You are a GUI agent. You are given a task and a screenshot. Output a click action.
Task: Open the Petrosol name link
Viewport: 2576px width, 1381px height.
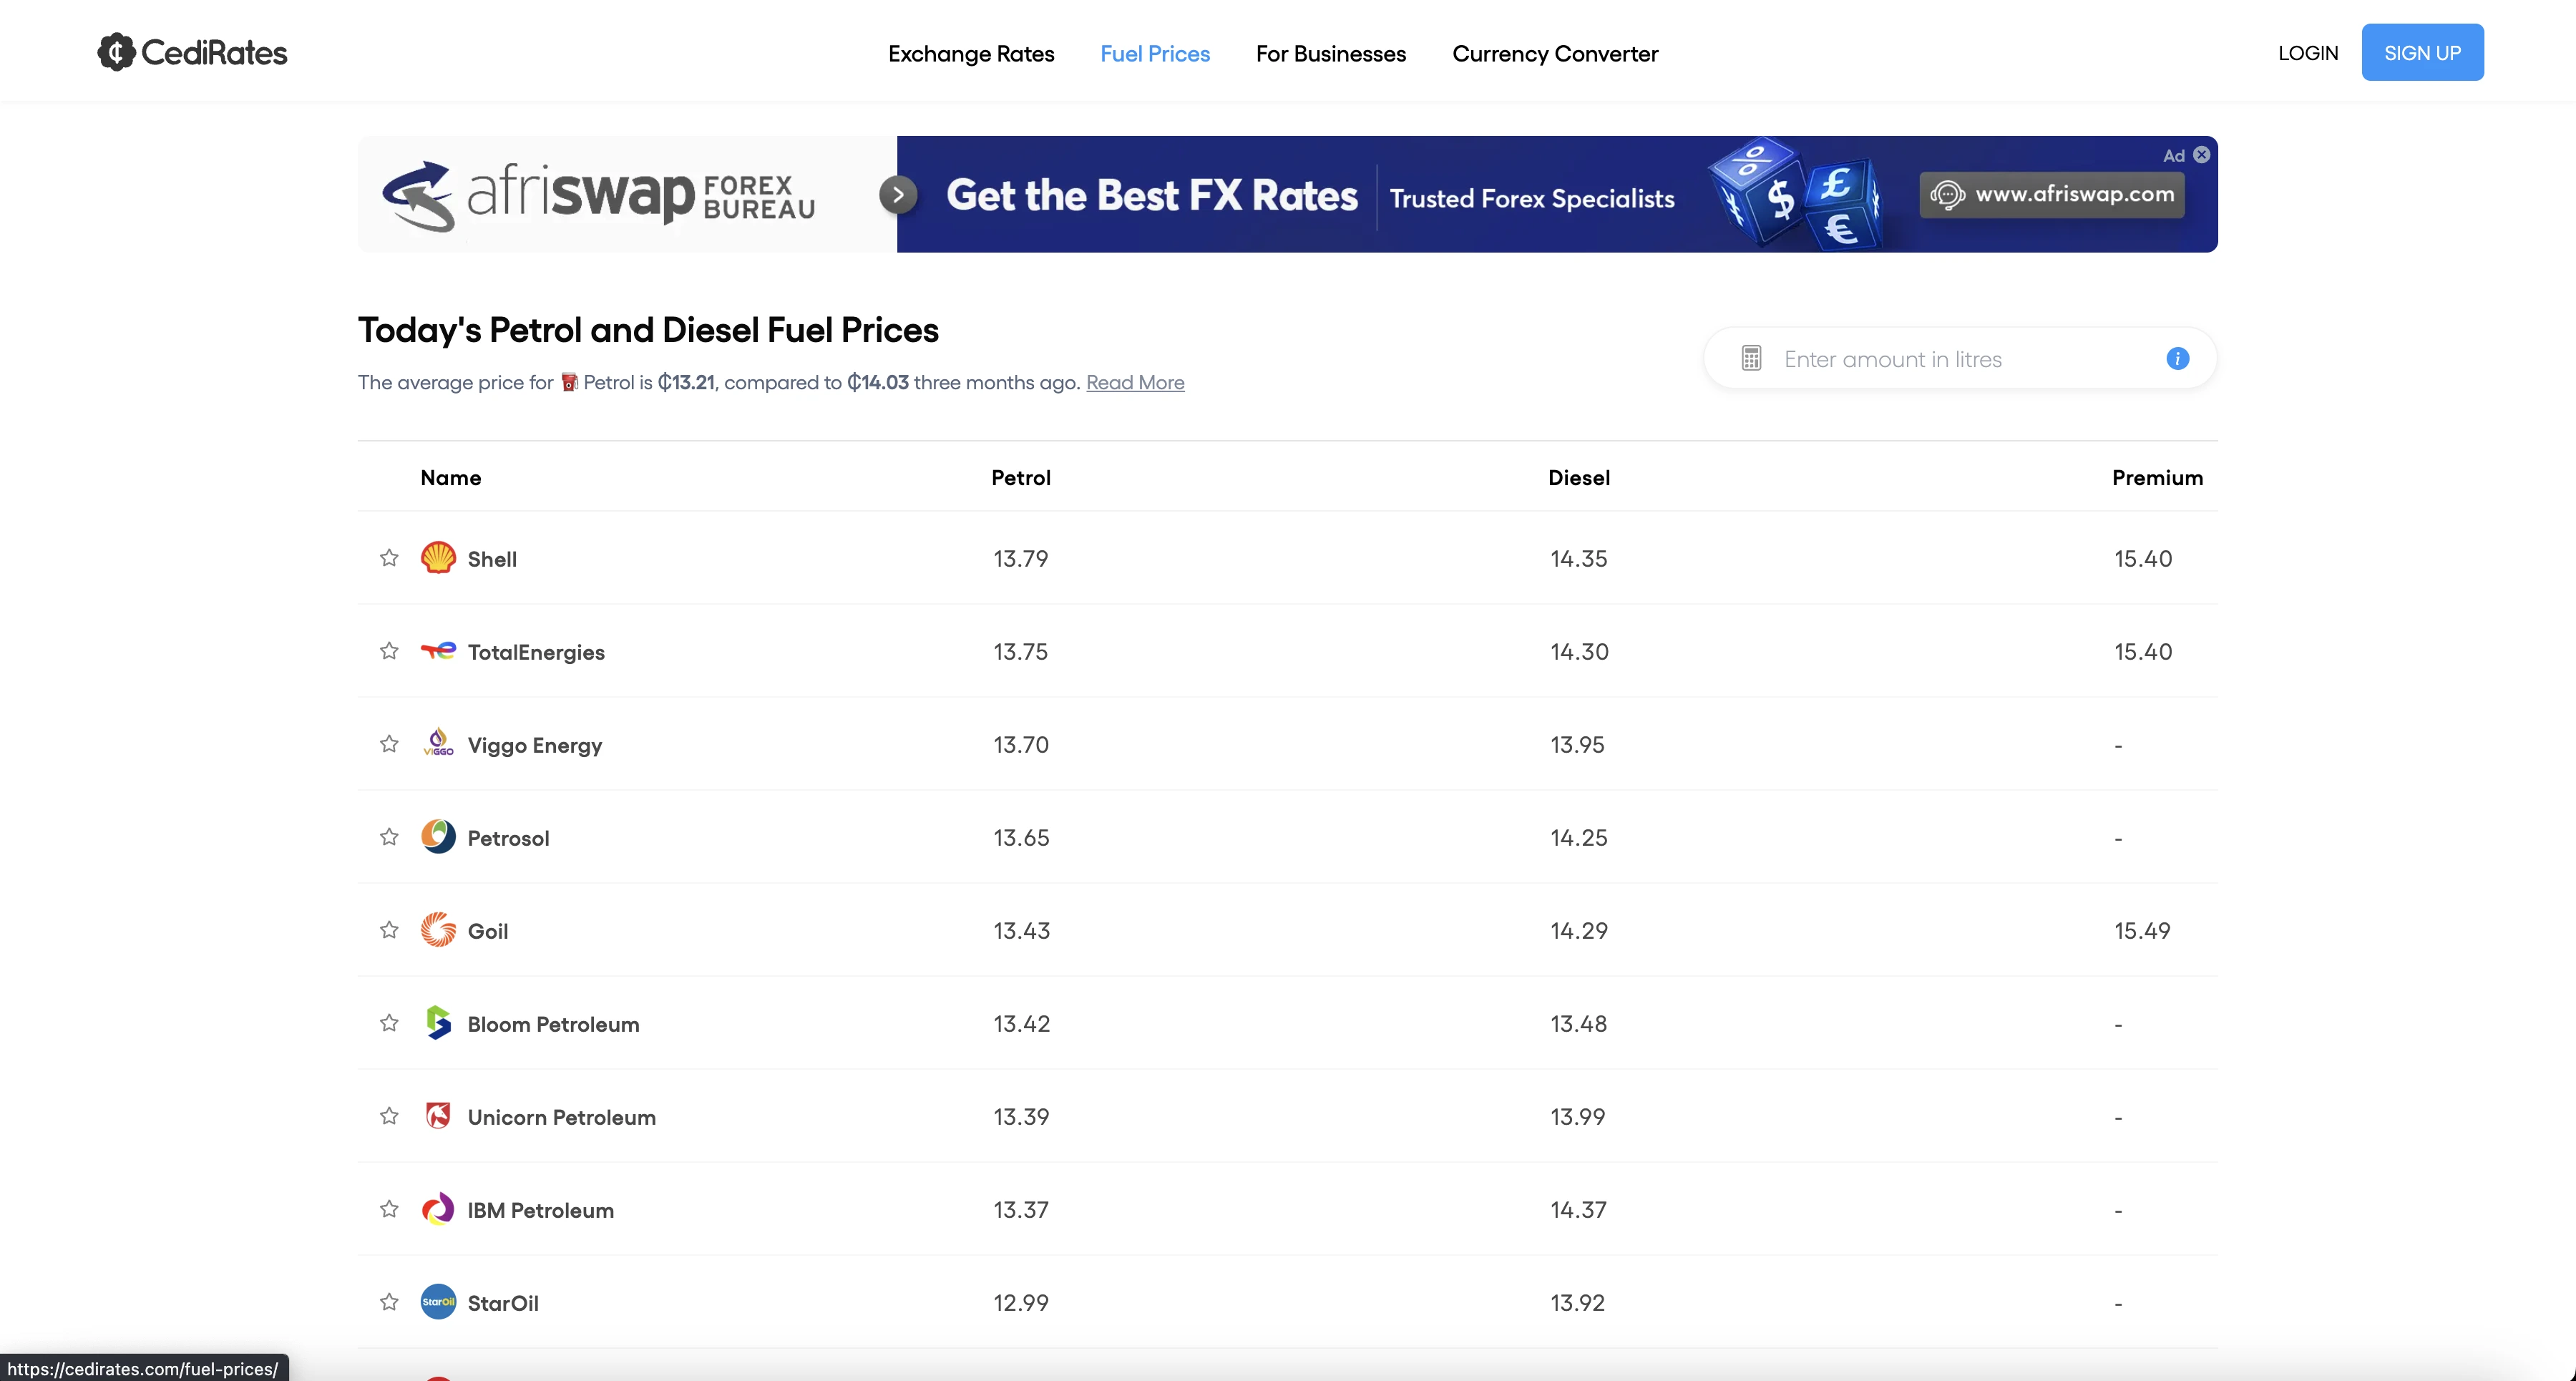[x=508, y=838]
